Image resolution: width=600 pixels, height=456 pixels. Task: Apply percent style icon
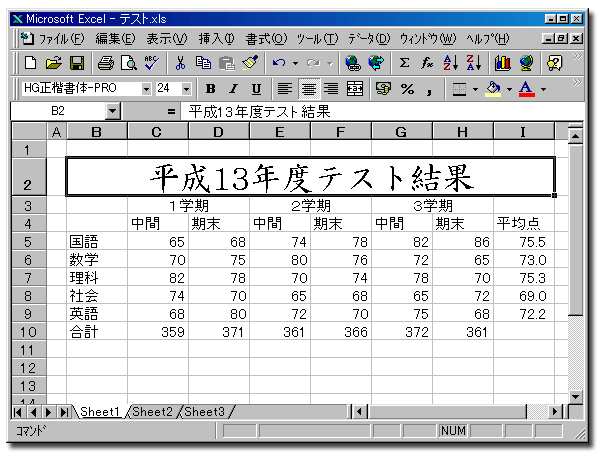click(x=407, y=89)
